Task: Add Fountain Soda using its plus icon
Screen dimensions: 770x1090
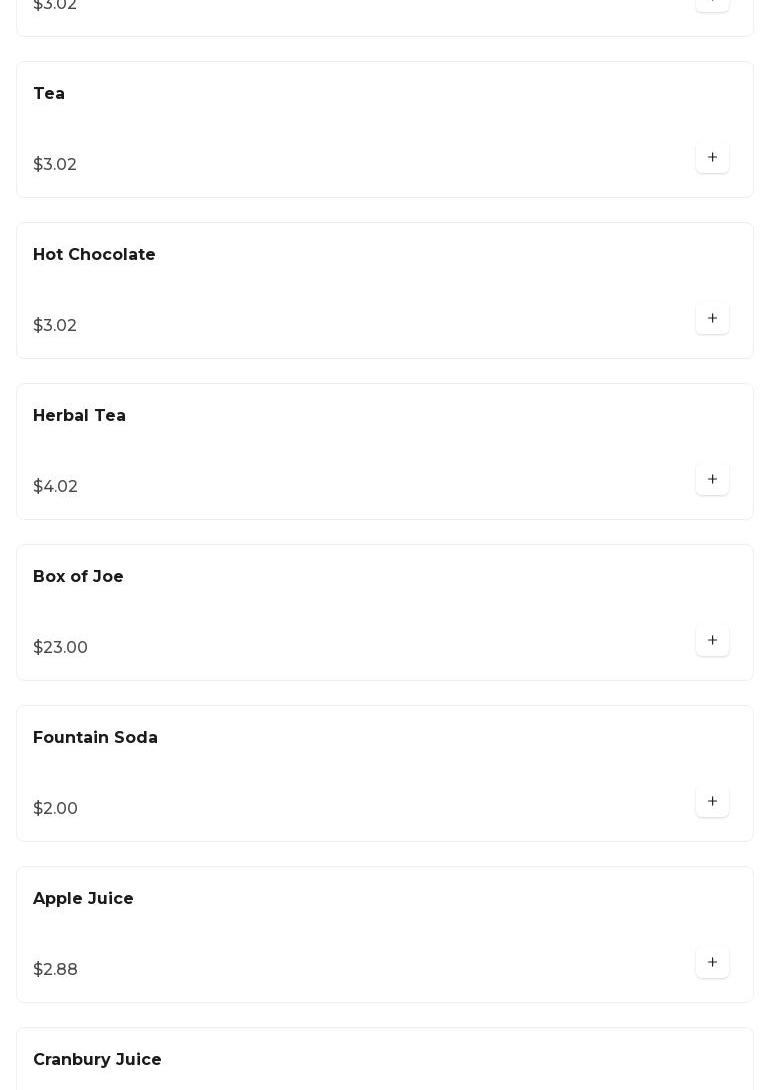Action: (x=712, y=801)
